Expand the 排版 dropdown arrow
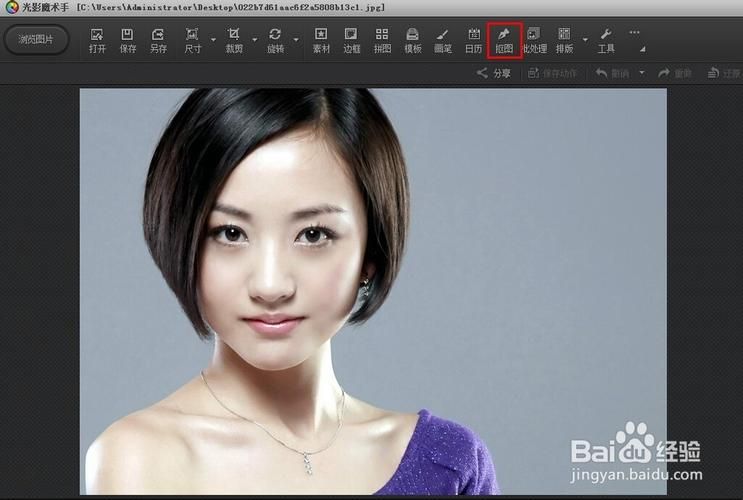Image resolution: width=743 pixels, height=500 pixels. (x=585, y=40)
